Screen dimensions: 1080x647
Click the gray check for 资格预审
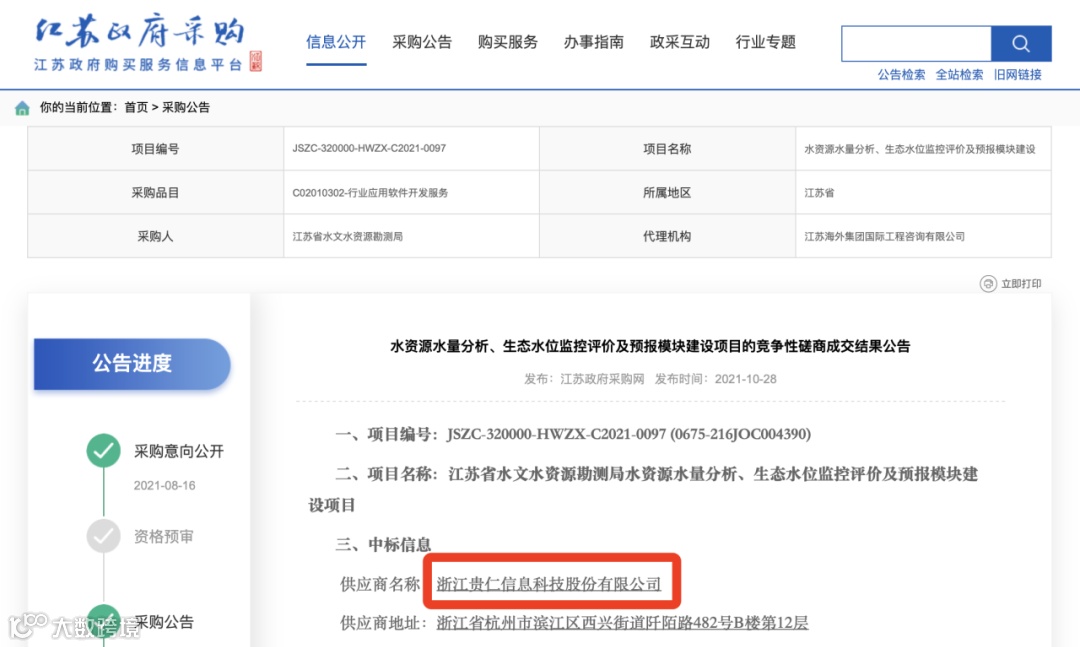click(x=103, y=536)
